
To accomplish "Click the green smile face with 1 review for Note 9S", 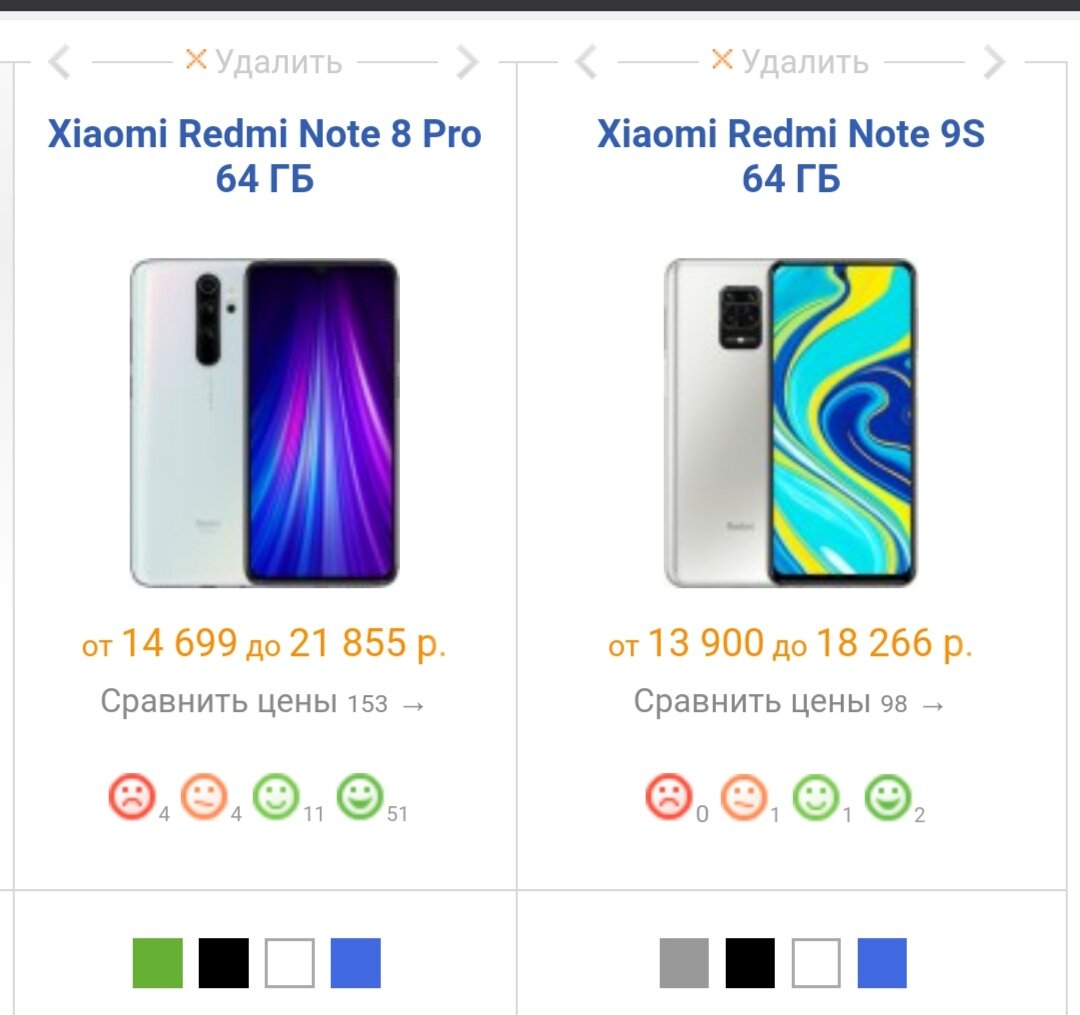I will [x=816, y=797].
